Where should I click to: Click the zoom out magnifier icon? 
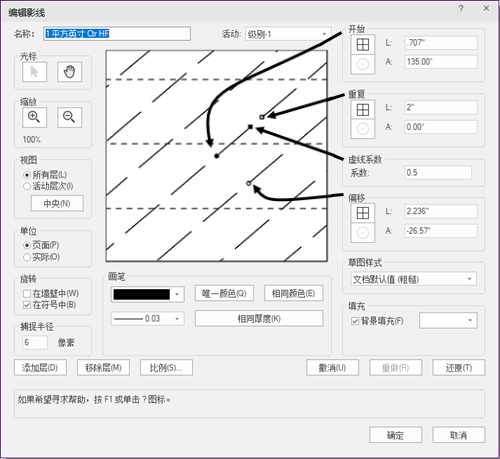click(69, 117)
